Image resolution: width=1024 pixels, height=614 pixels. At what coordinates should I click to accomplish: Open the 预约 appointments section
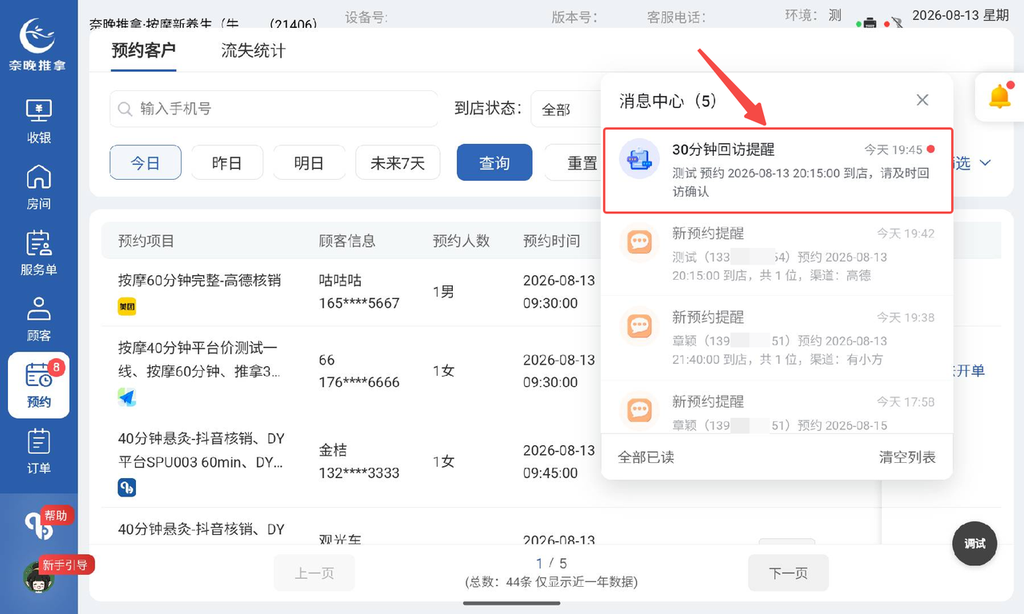point(39,385)
